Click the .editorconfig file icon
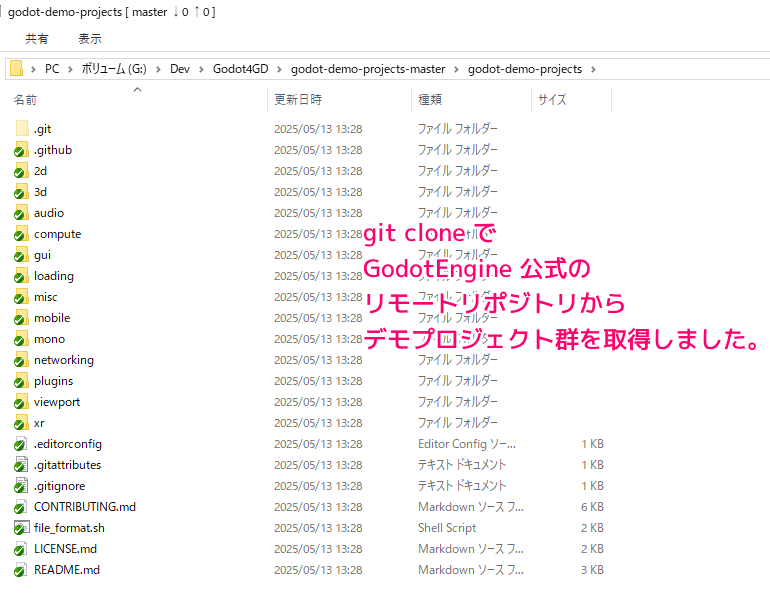Viewport: 770px width, 596px height. [21, 444]
